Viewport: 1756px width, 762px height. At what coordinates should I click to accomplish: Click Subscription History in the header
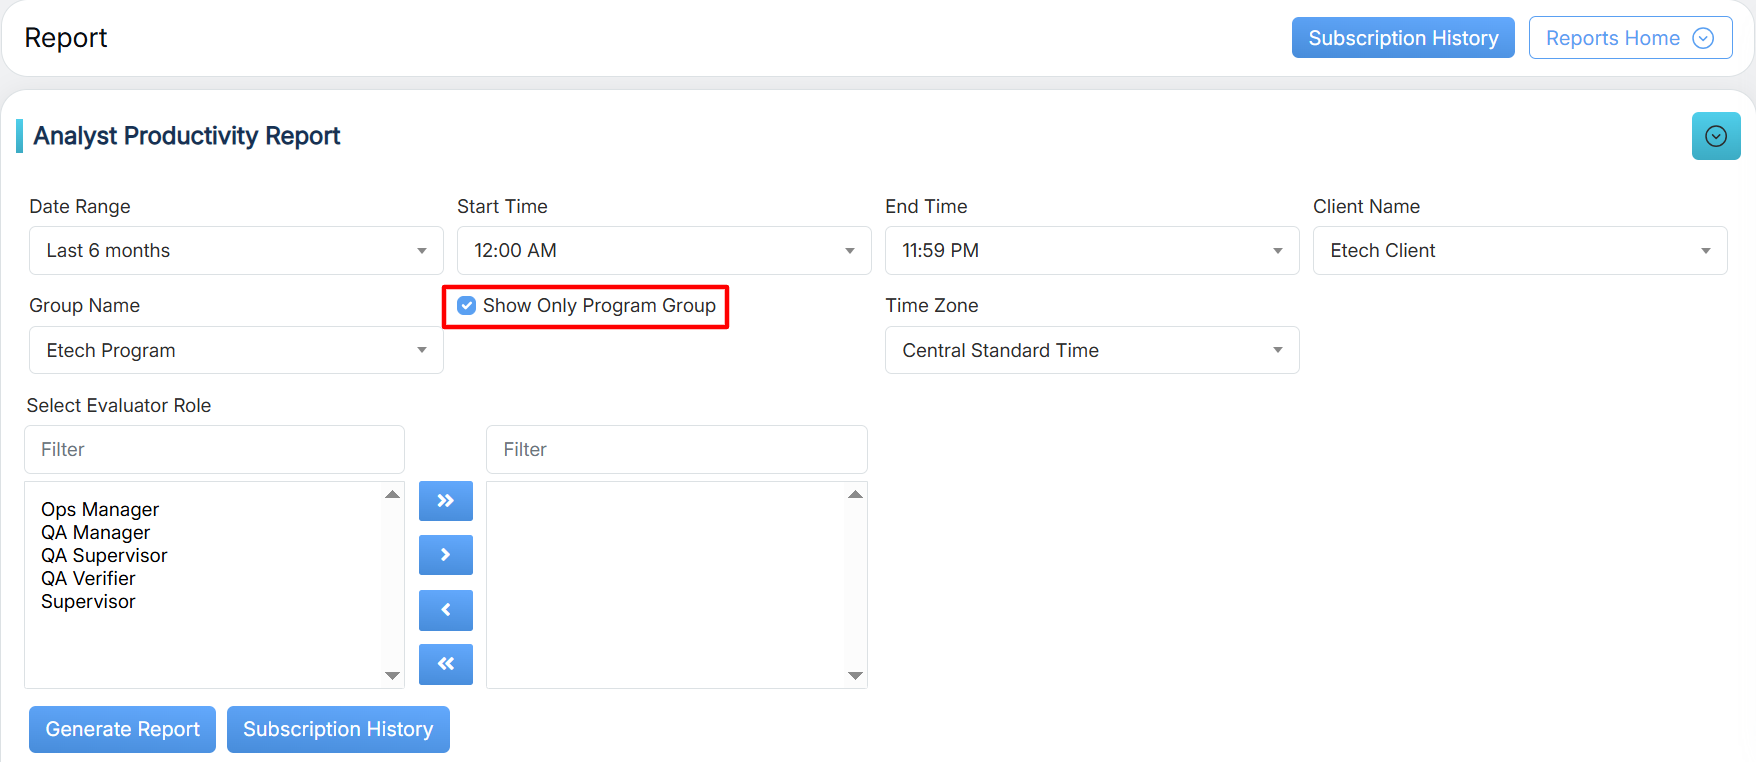[x=1402, y=38]
